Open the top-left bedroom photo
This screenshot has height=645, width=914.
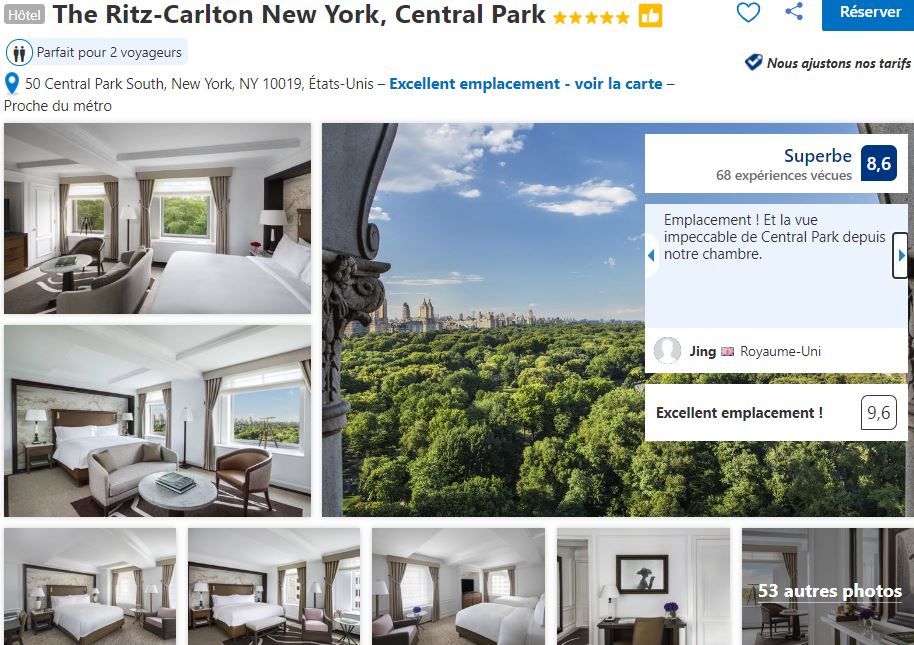click(157, 218)
